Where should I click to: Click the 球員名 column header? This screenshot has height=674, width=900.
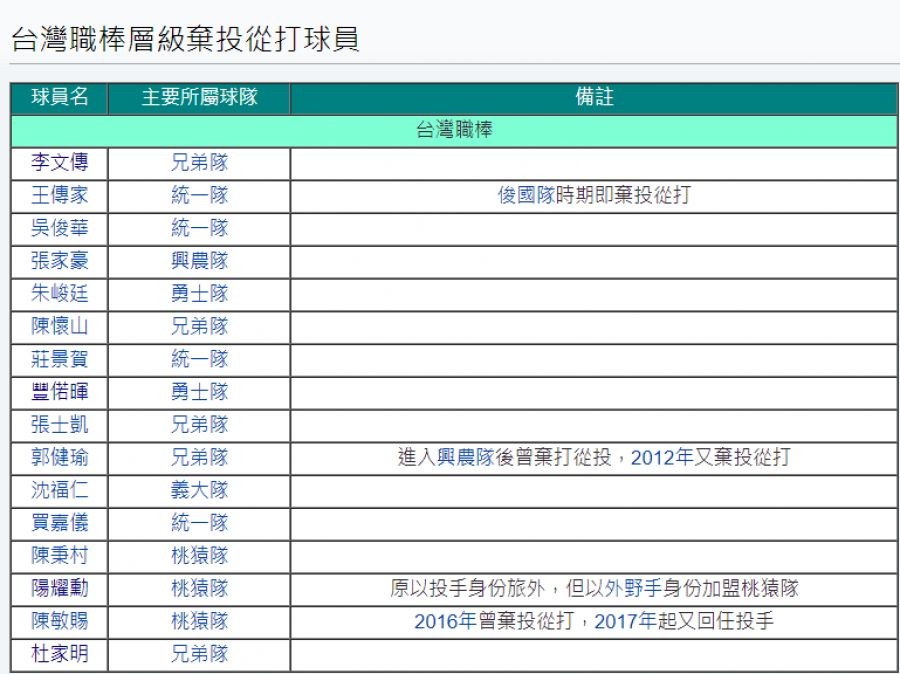click(x=60, y=97)
